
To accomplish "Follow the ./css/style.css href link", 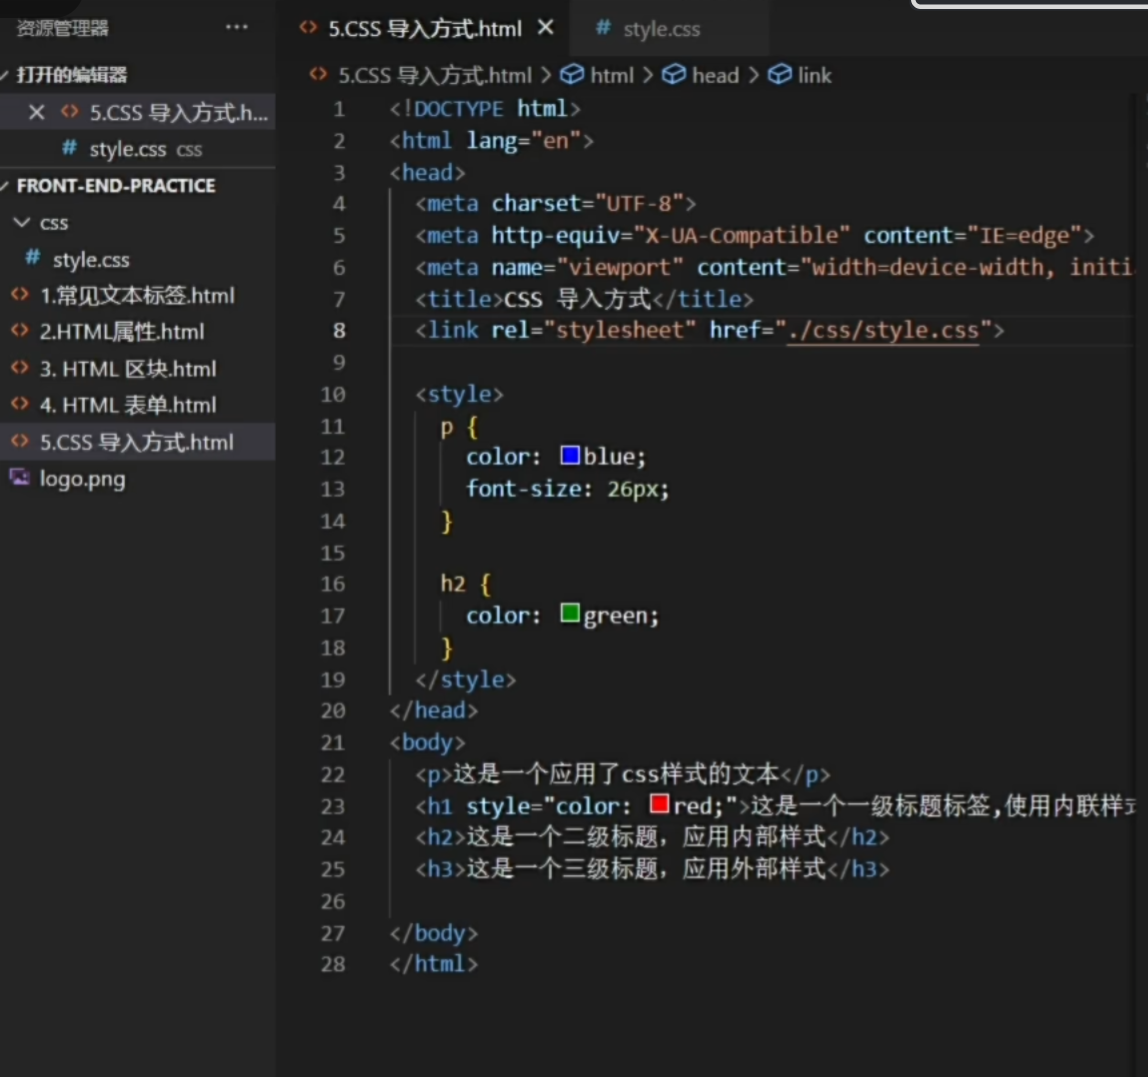I will pyautogui.click(x=884, y=330).
